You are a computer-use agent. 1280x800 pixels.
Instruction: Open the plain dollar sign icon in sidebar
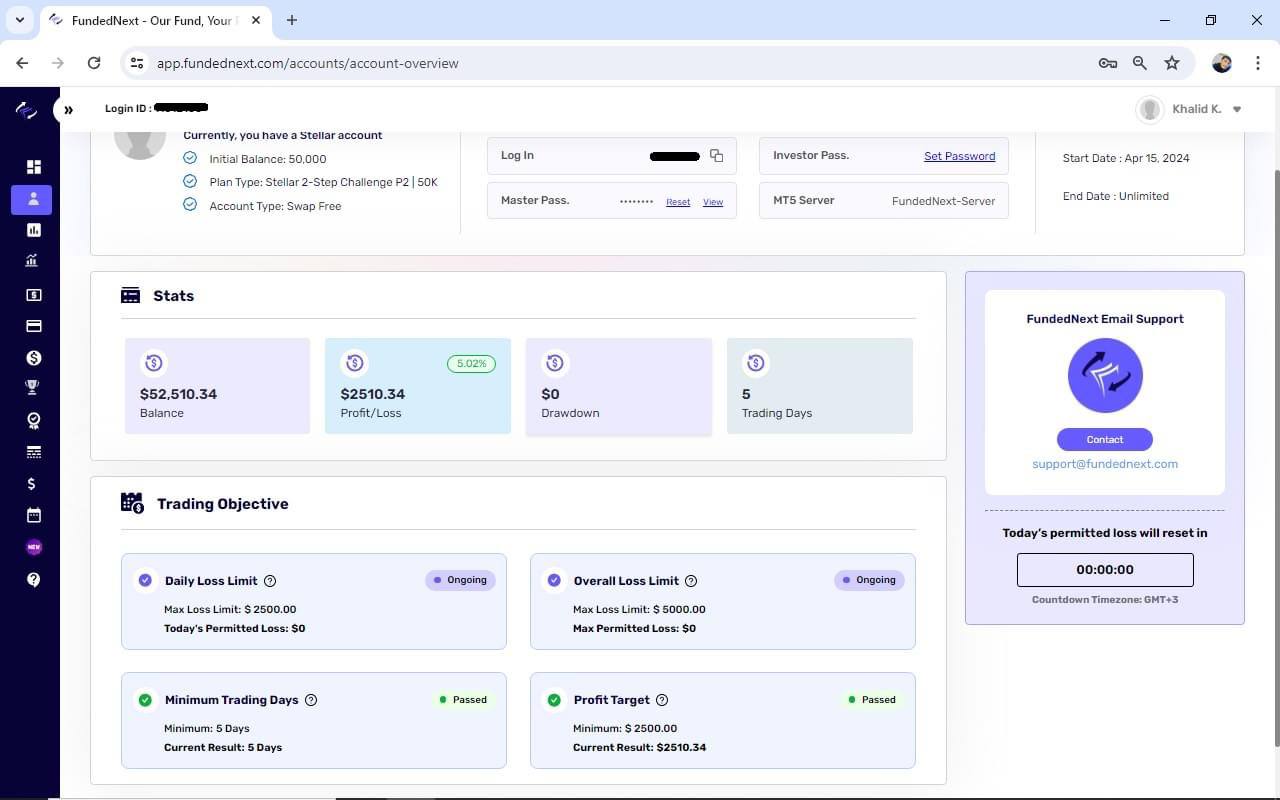33,484
